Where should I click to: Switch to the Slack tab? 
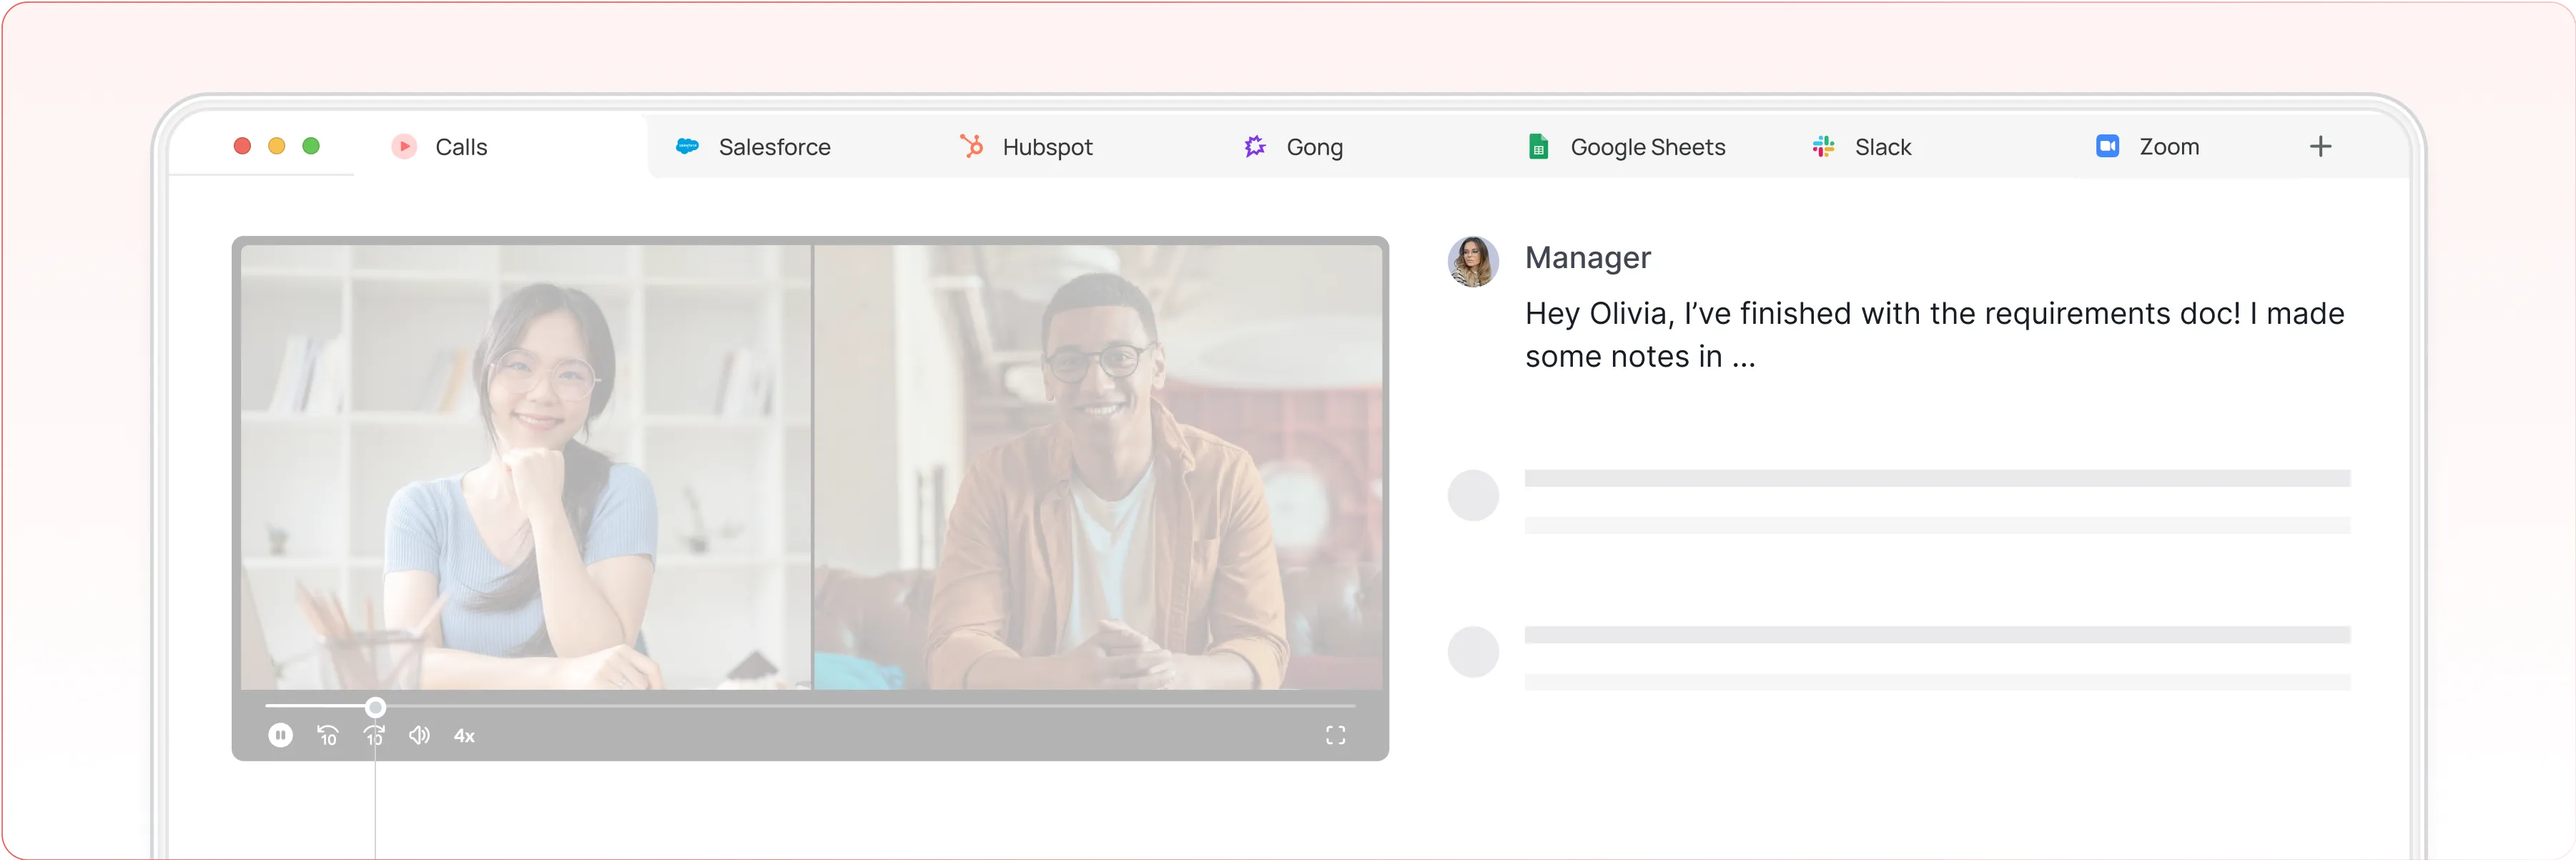click(1862, 147)
